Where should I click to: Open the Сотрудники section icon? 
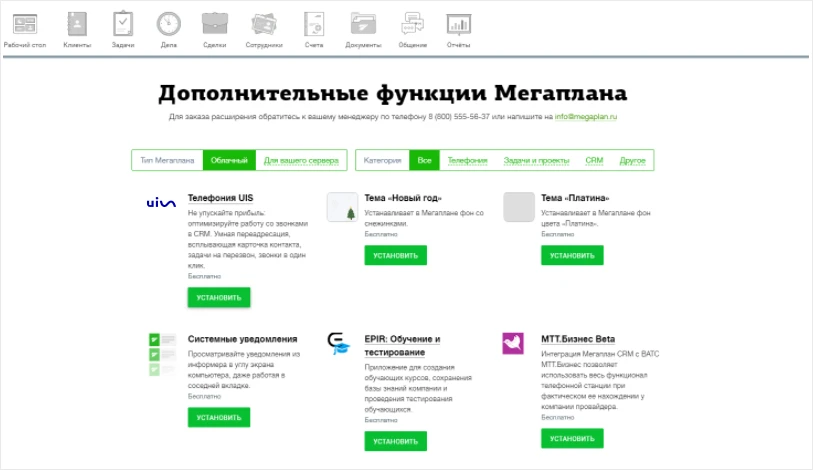[264, 24]
